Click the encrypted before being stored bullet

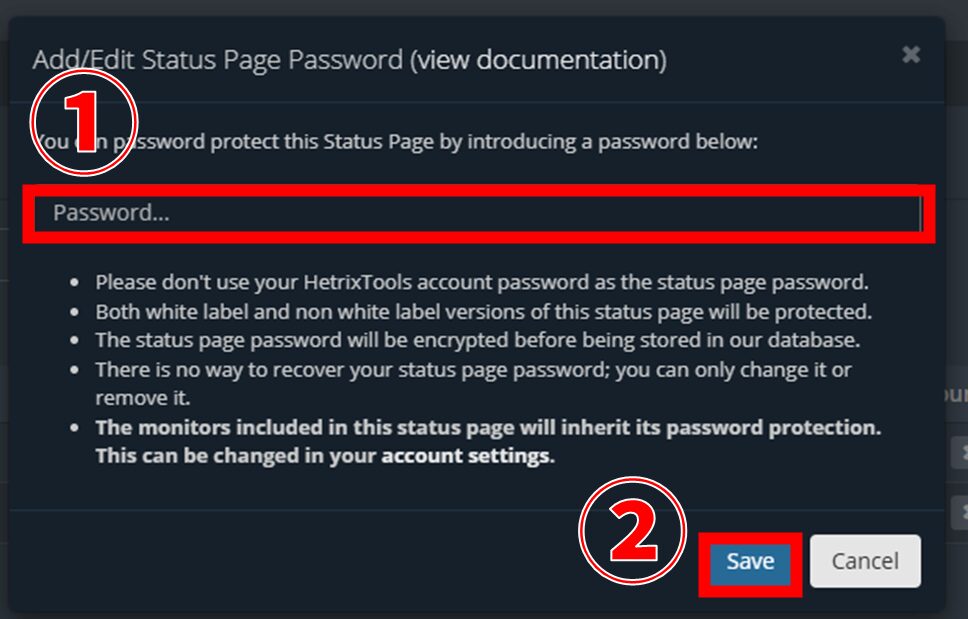[477, 340]
